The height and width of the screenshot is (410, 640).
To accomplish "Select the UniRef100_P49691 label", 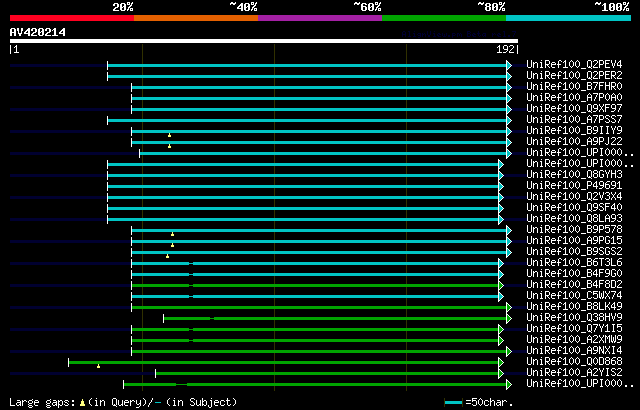I will 574,186.
